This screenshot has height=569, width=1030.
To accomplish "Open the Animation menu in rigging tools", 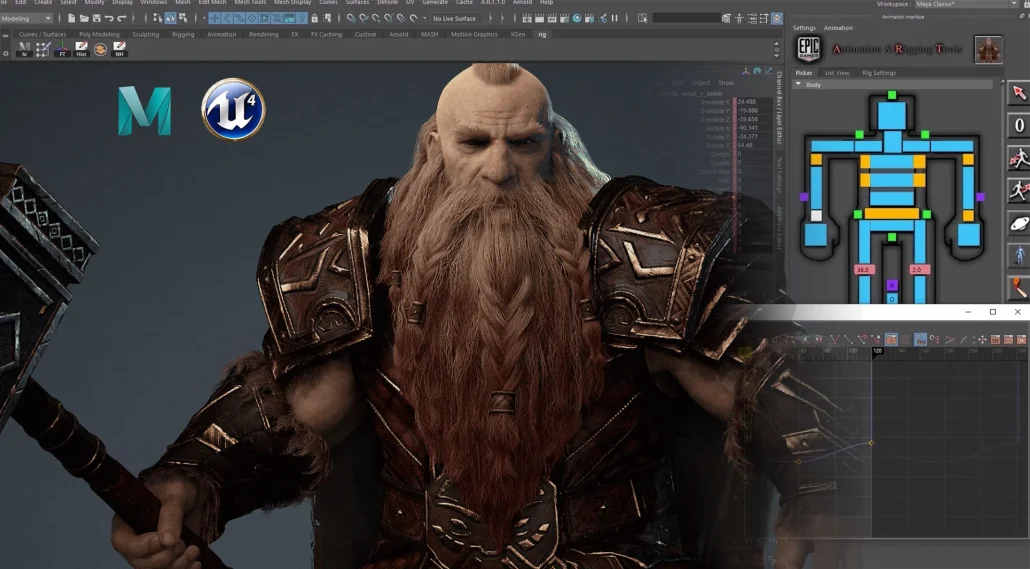I will 838,28.
